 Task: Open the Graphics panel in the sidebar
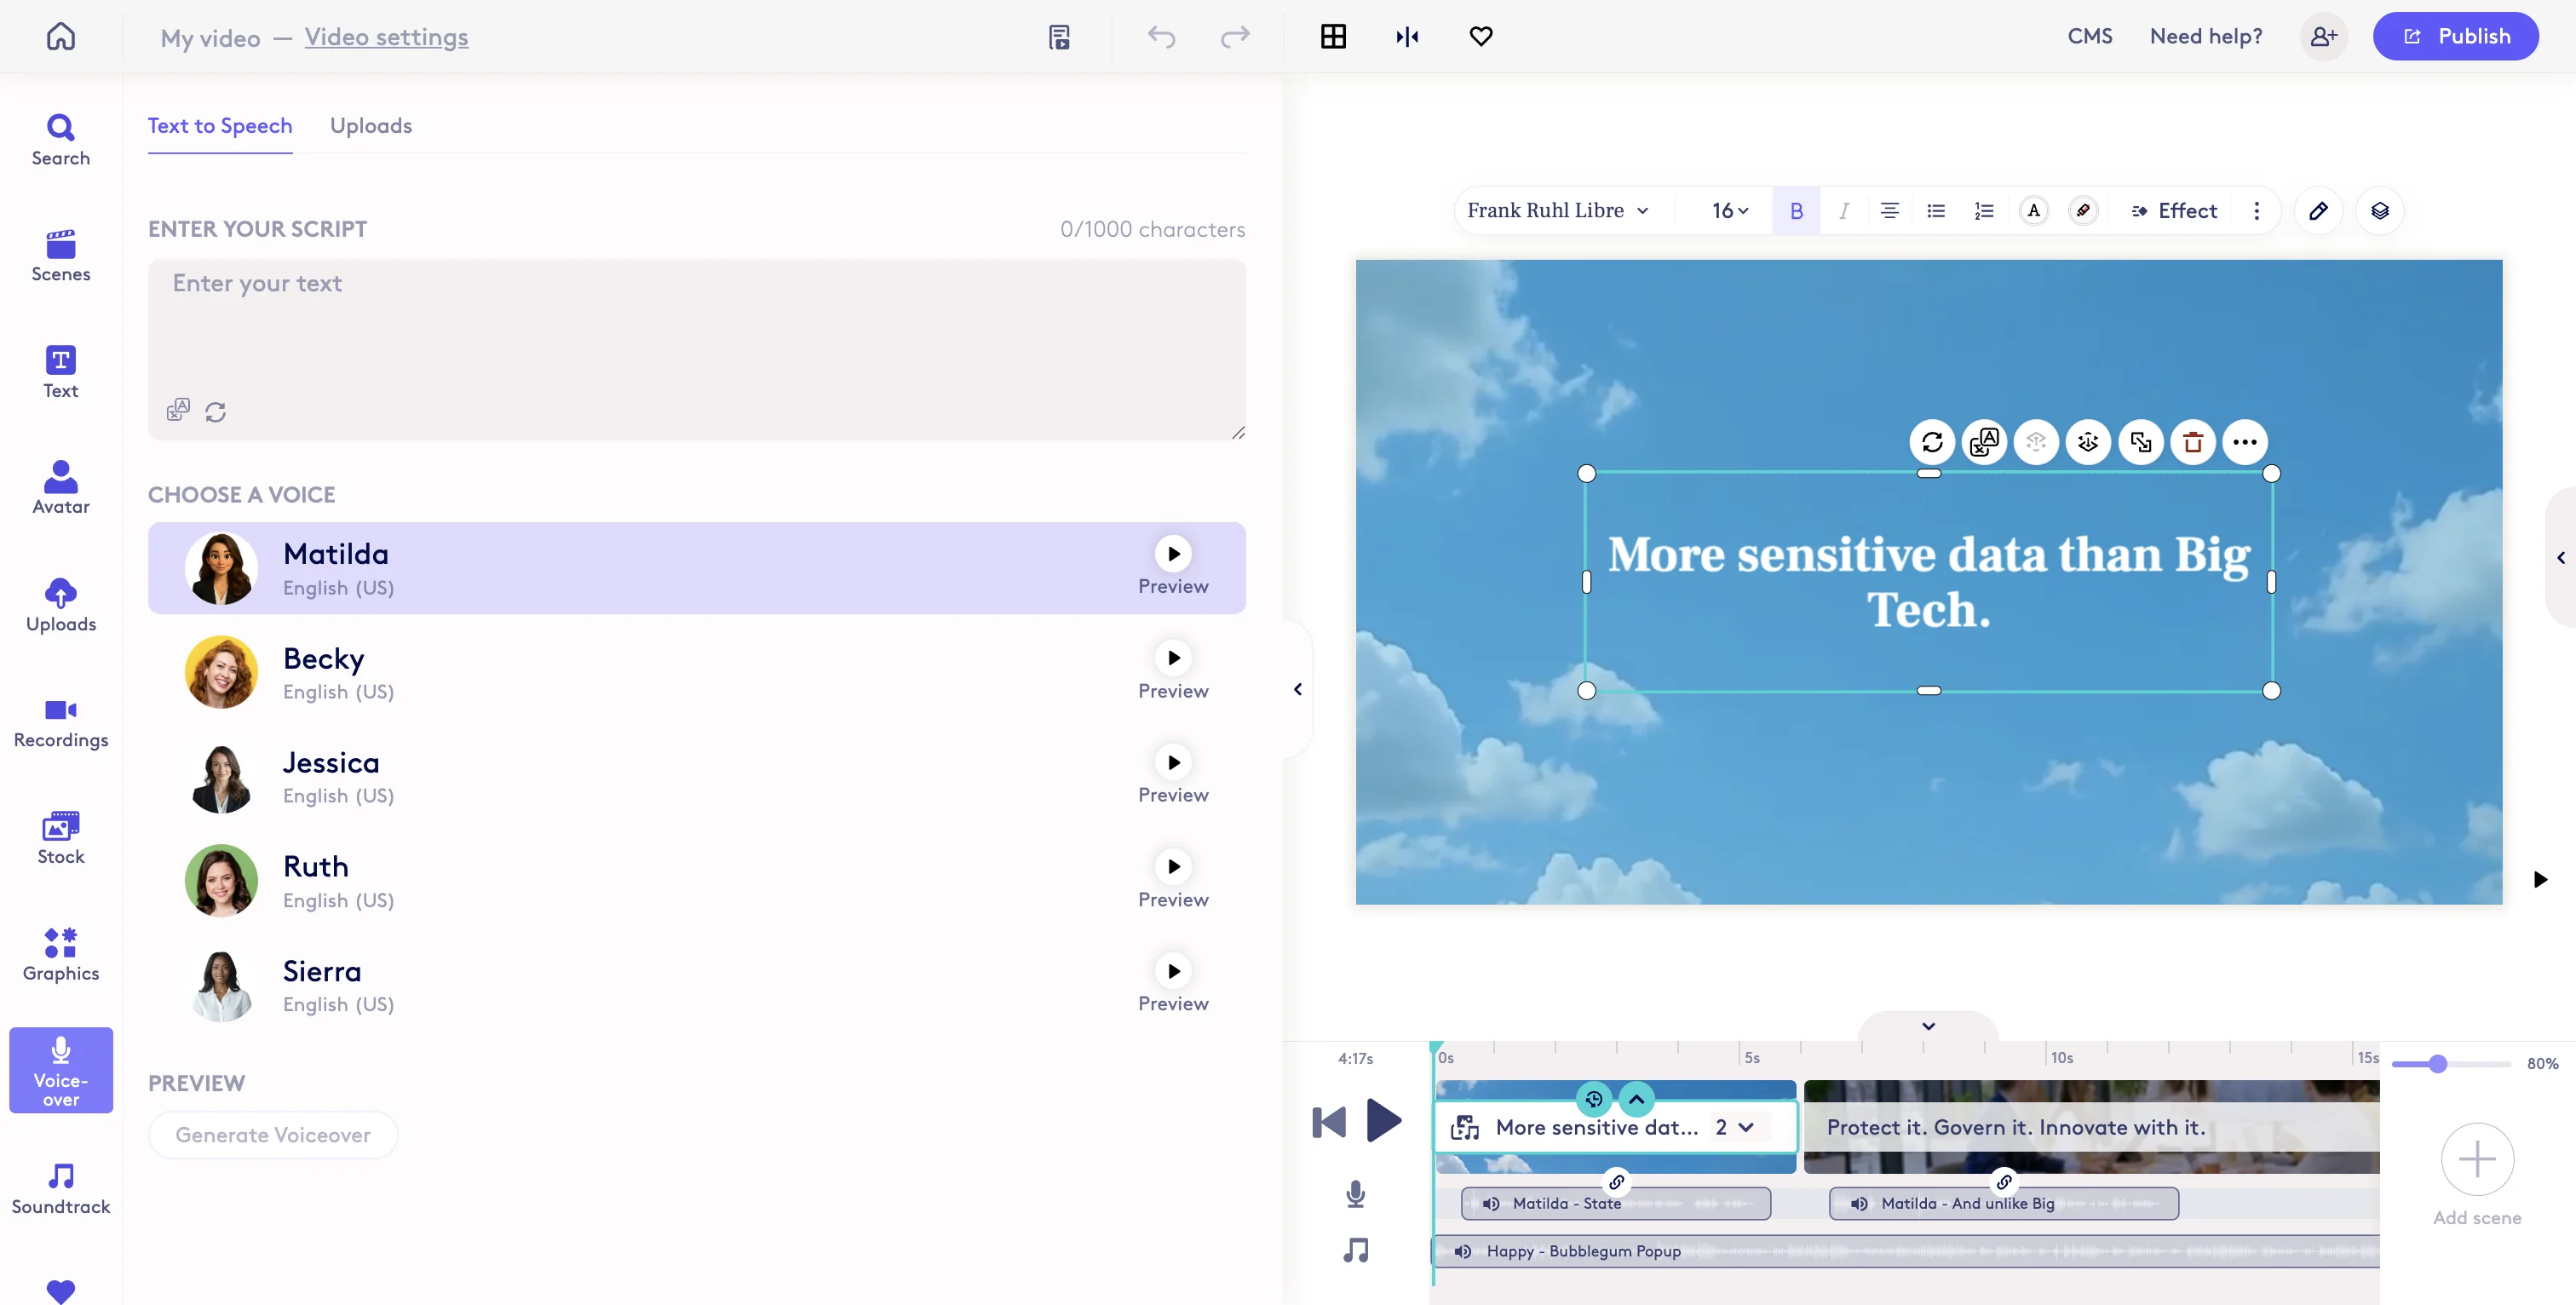tap(60, 954)
